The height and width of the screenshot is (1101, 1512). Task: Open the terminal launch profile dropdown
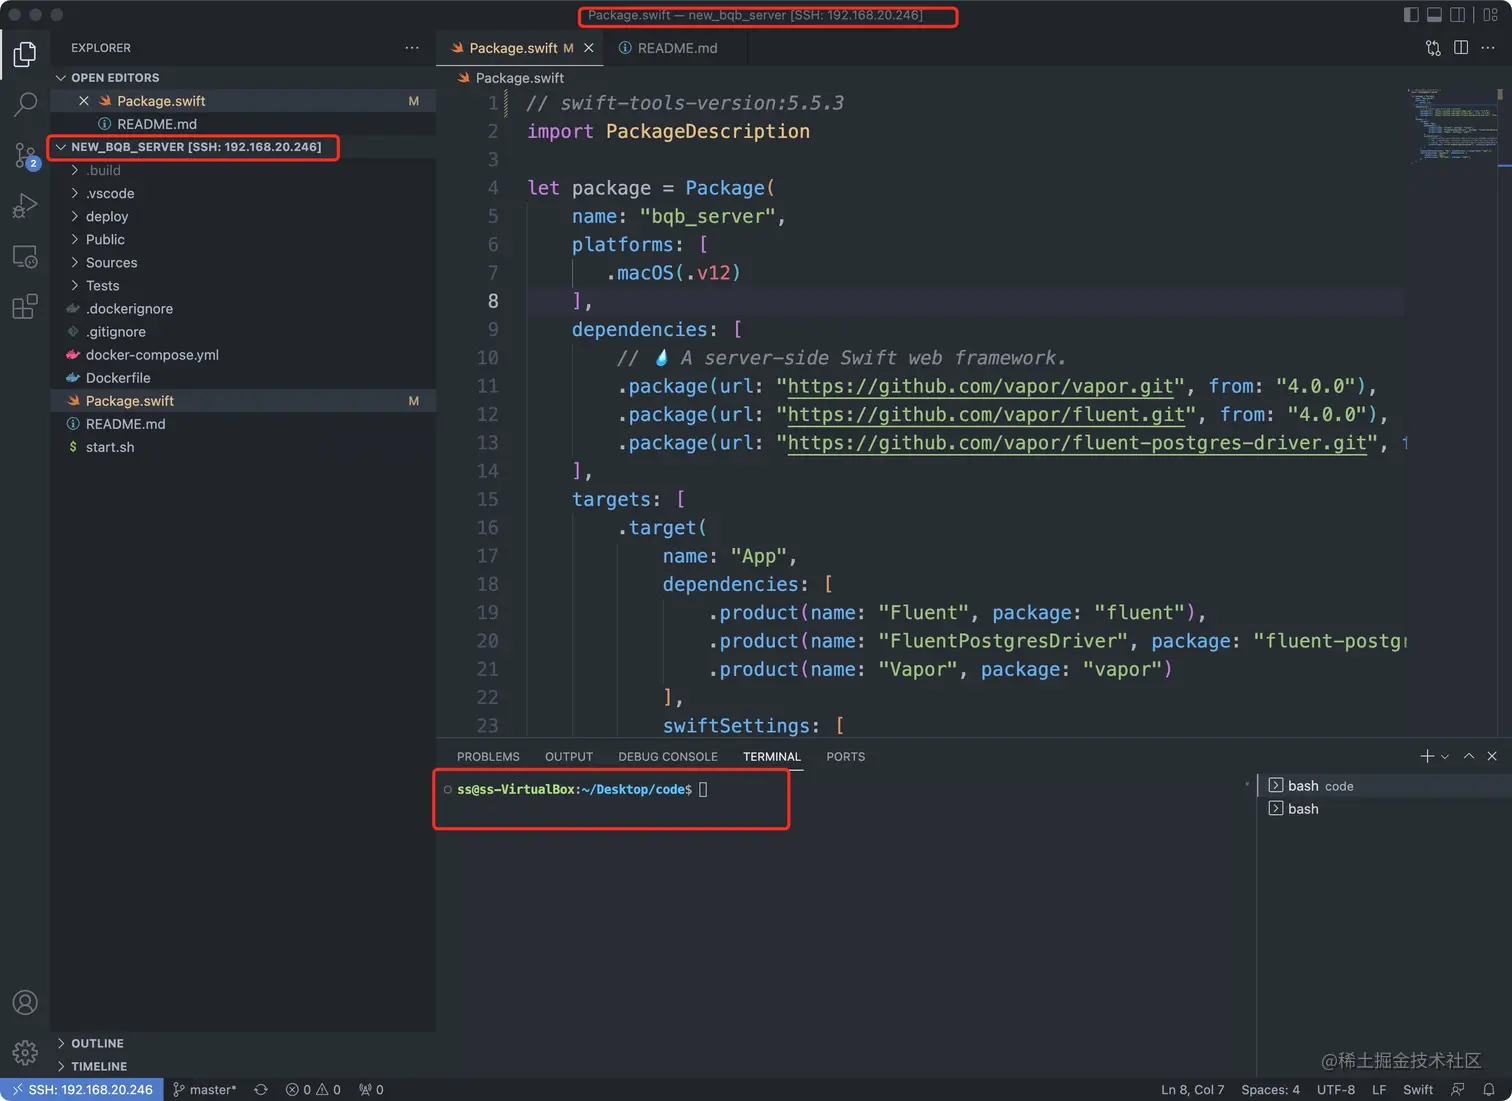[1444, 757]
